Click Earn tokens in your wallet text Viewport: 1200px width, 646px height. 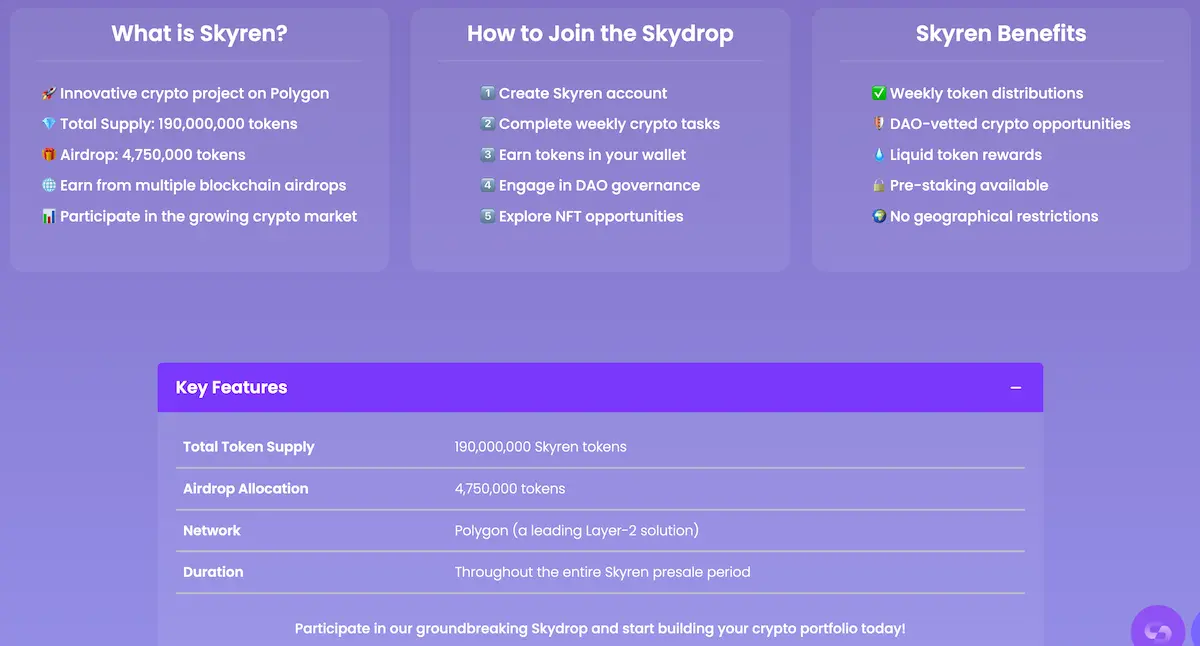tap(593, 155)
